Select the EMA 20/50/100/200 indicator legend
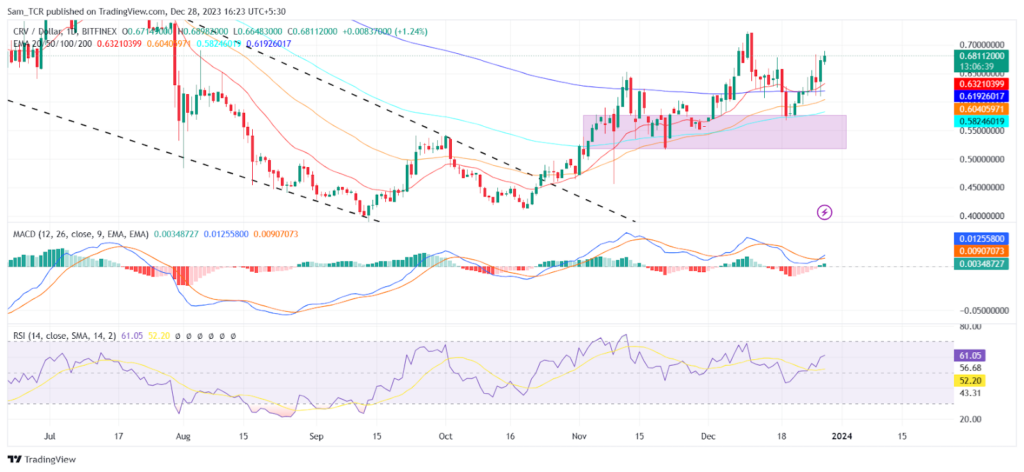1024x472 pixels. pyautogui.click(x=54, y=43)
